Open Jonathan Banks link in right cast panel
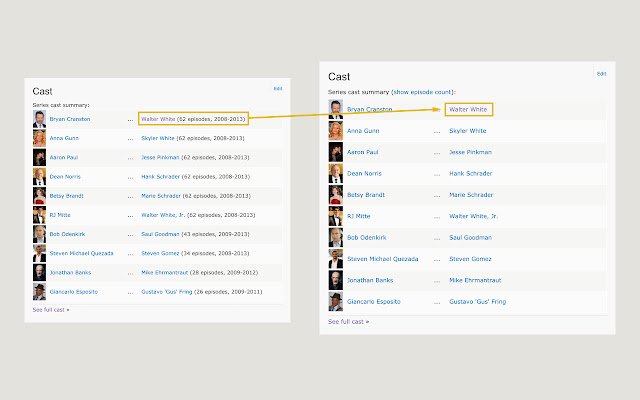The width and height of the screenshot is (640, 400). tap(370, 280)
